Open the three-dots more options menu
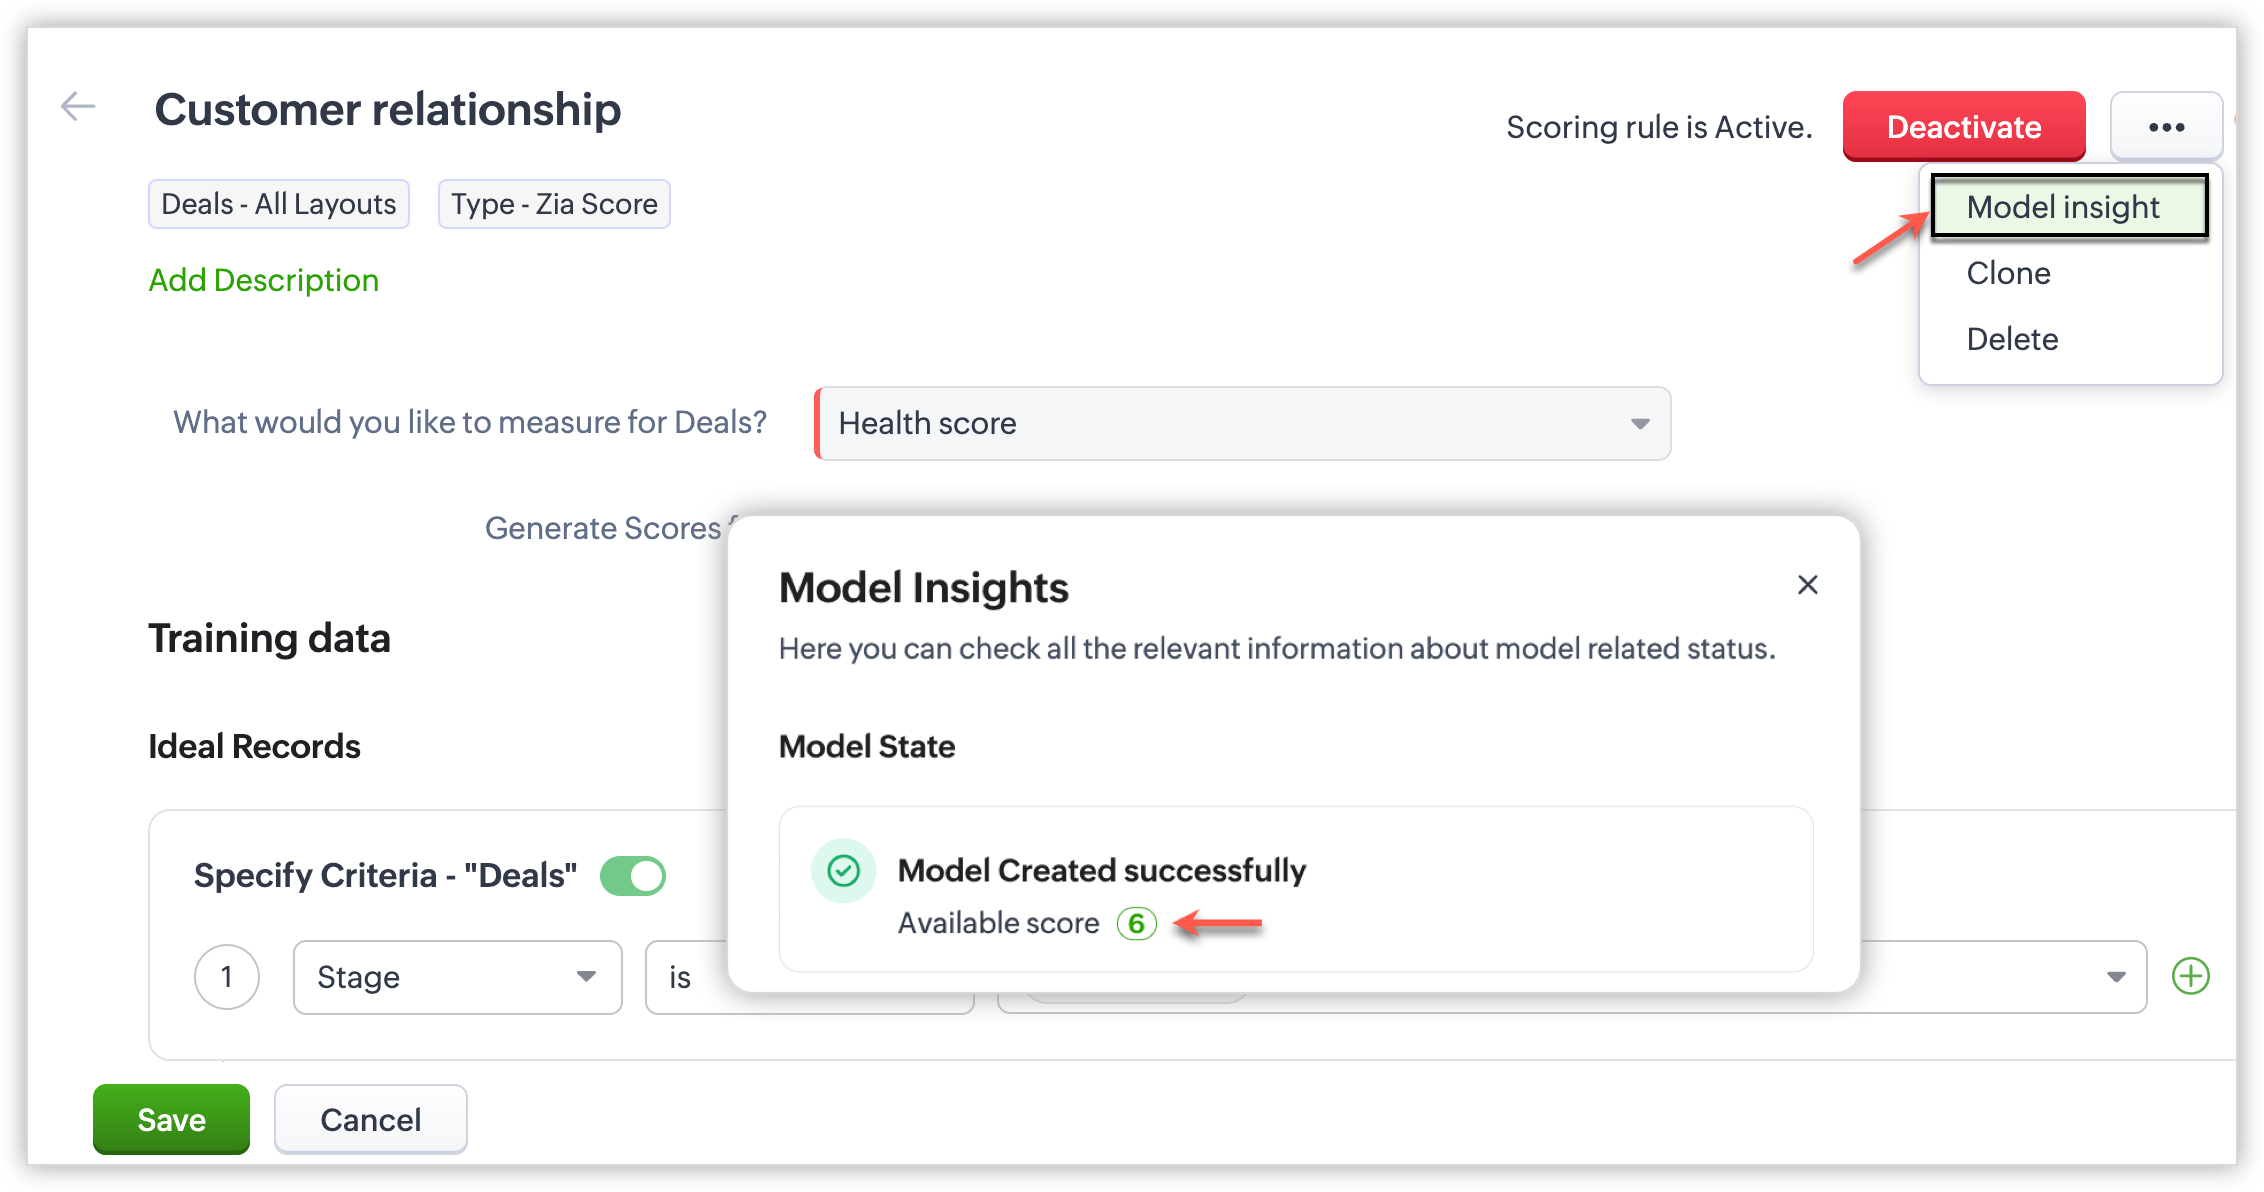This screenshot has height=1192, width=2264. point(2166,127)
